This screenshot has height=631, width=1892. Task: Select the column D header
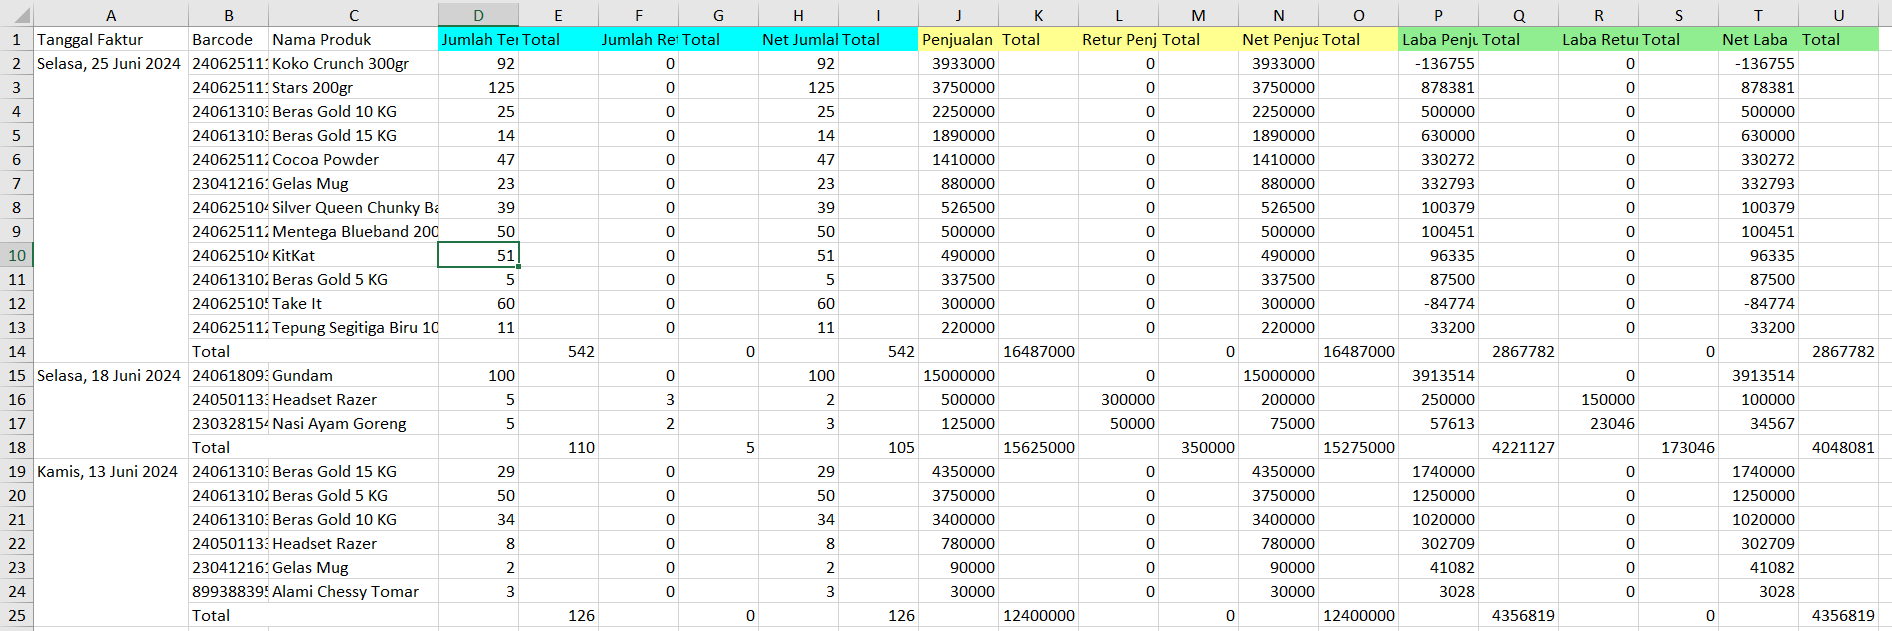[478, 15]
